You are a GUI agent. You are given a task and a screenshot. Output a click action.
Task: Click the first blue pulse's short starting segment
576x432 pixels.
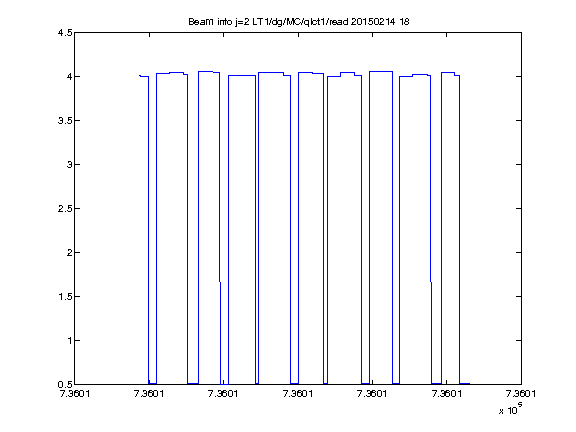[144, 76]
